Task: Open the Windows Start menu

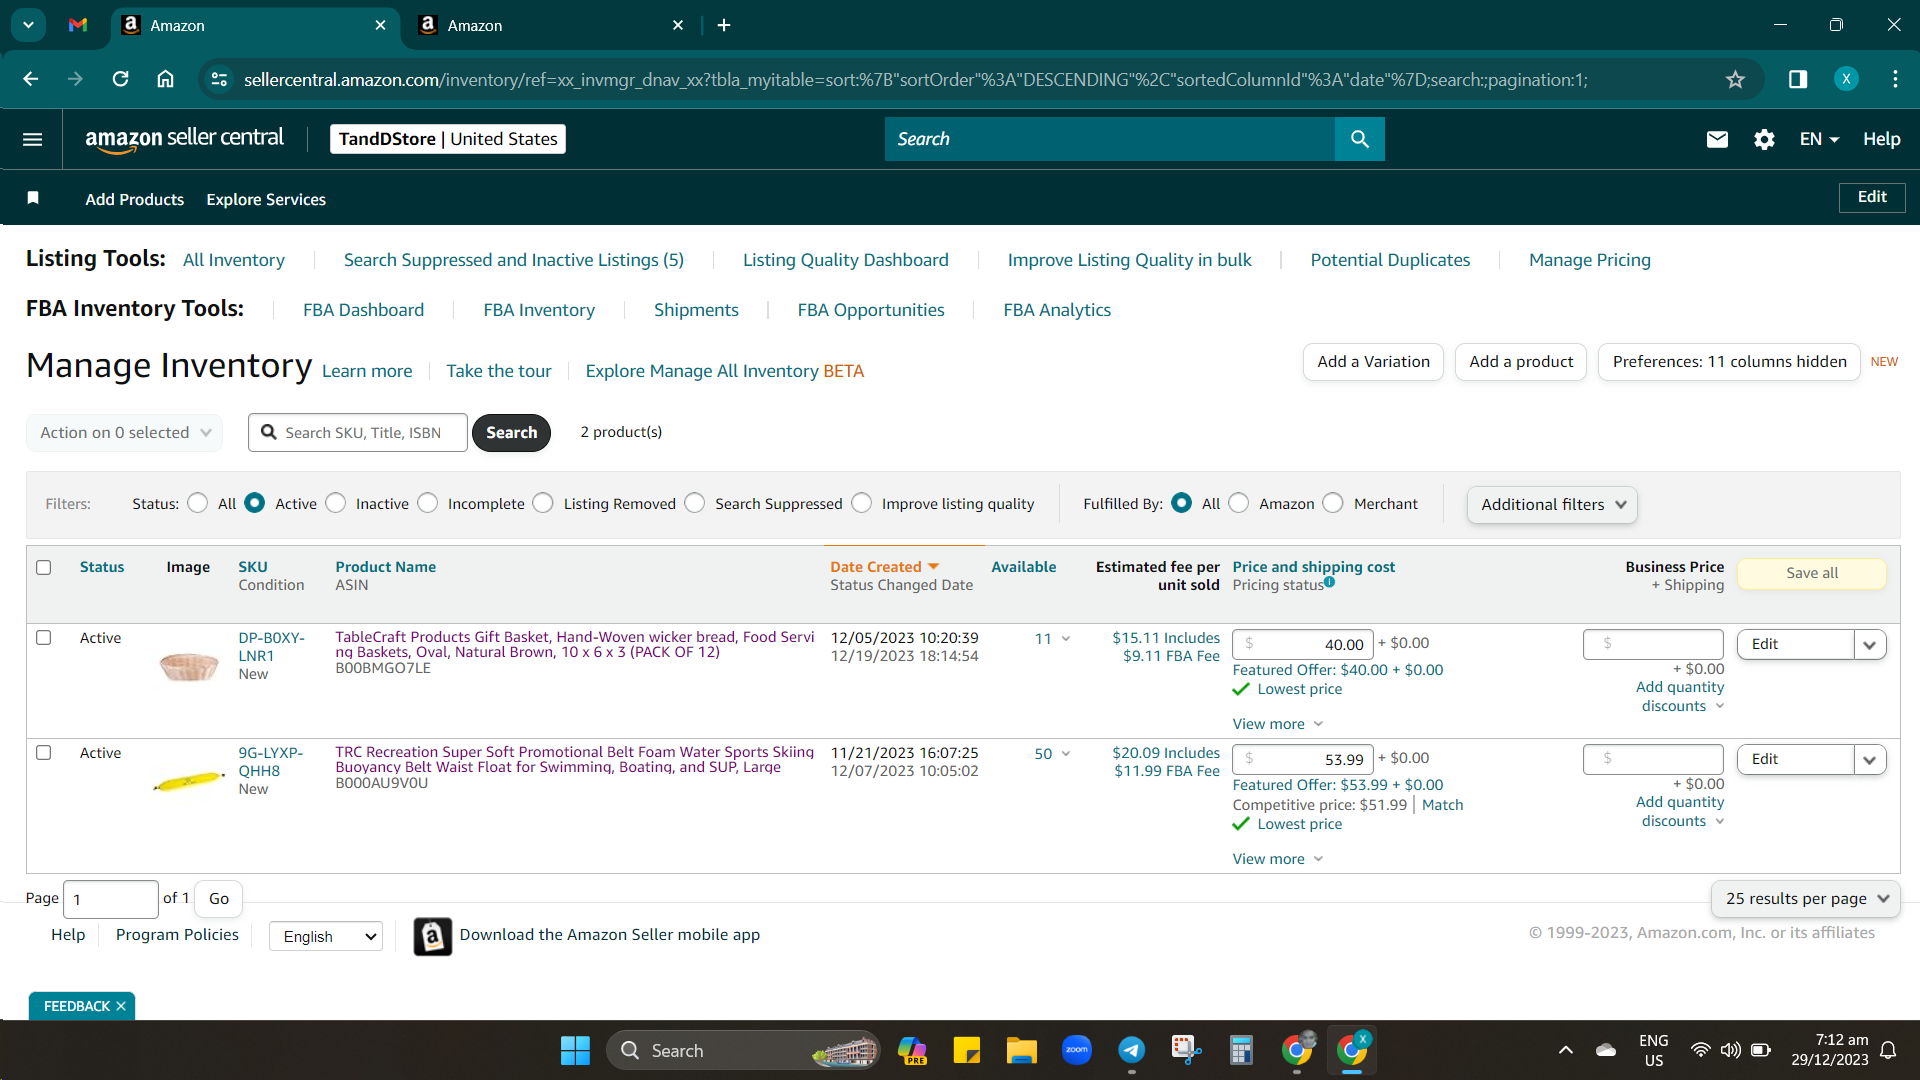Action: click(x=575, y=1051)
